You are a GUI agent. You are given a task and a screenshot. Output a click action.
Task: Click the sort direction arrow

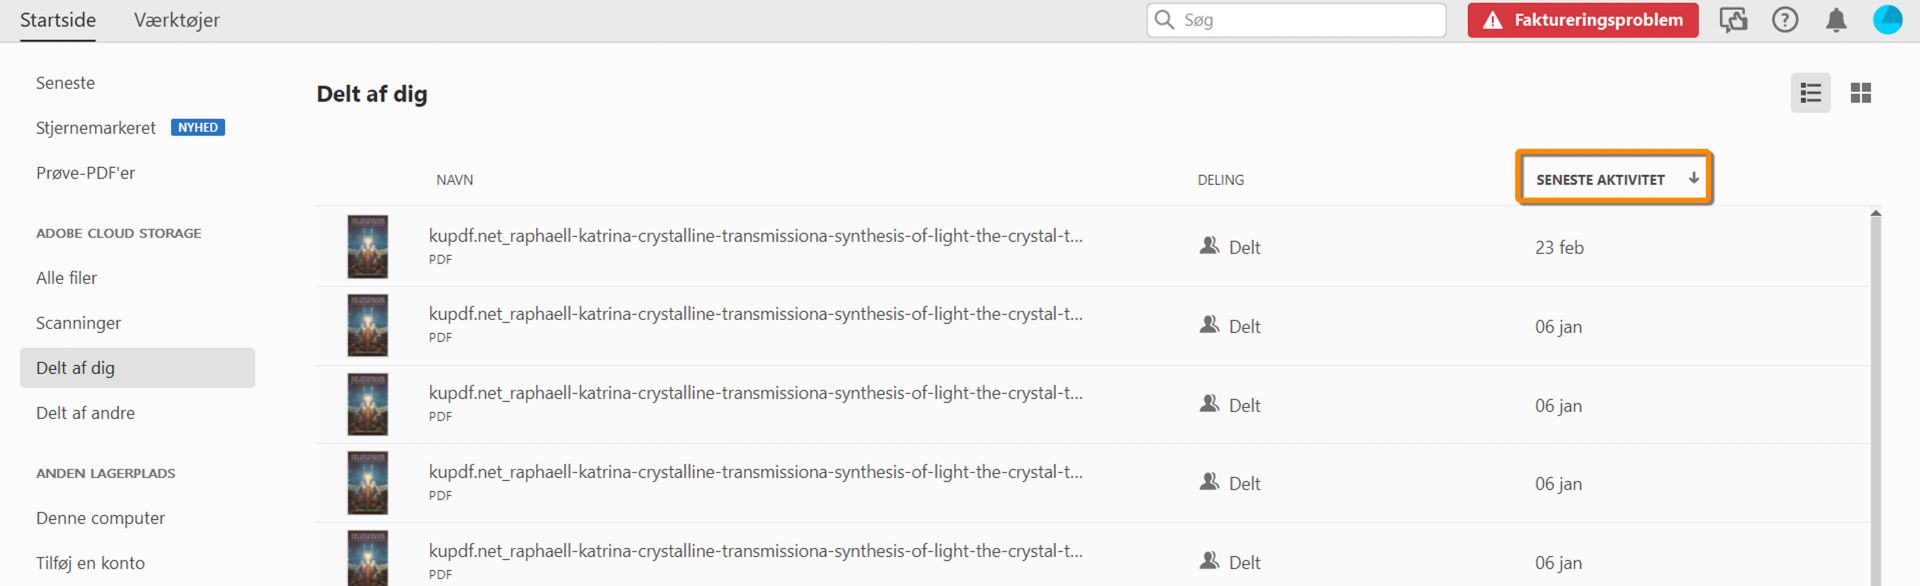tap(1694, 178)
